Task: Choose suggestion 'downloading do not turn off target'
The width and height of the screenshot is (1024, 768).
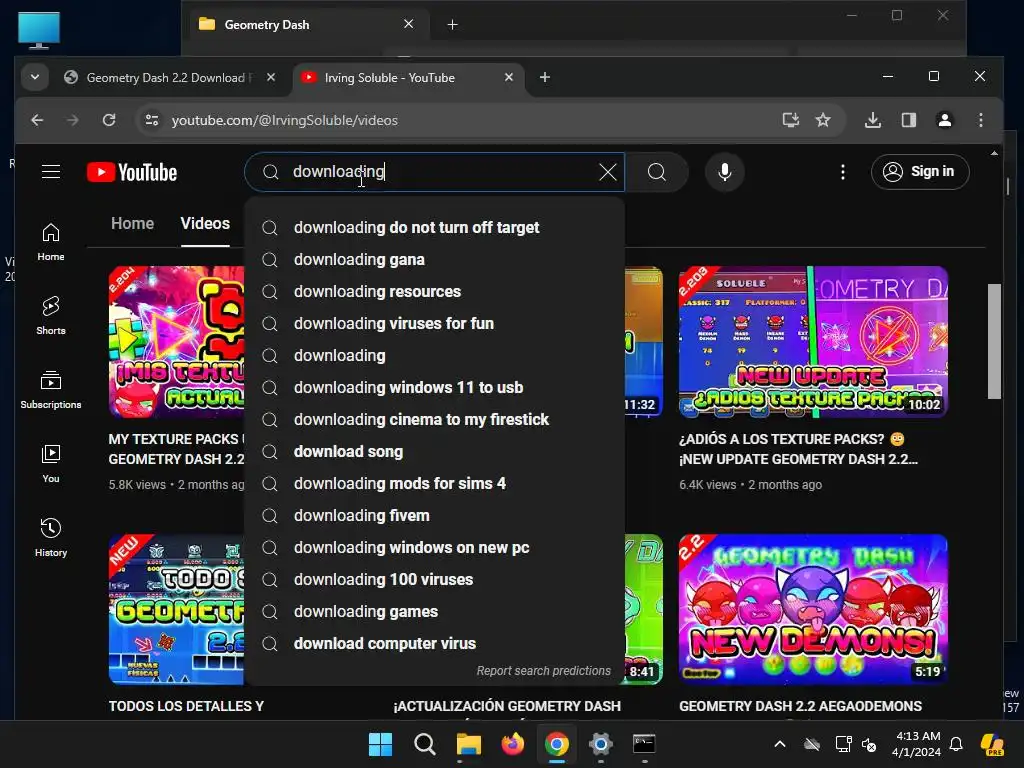Action: [x=435, y=227]
